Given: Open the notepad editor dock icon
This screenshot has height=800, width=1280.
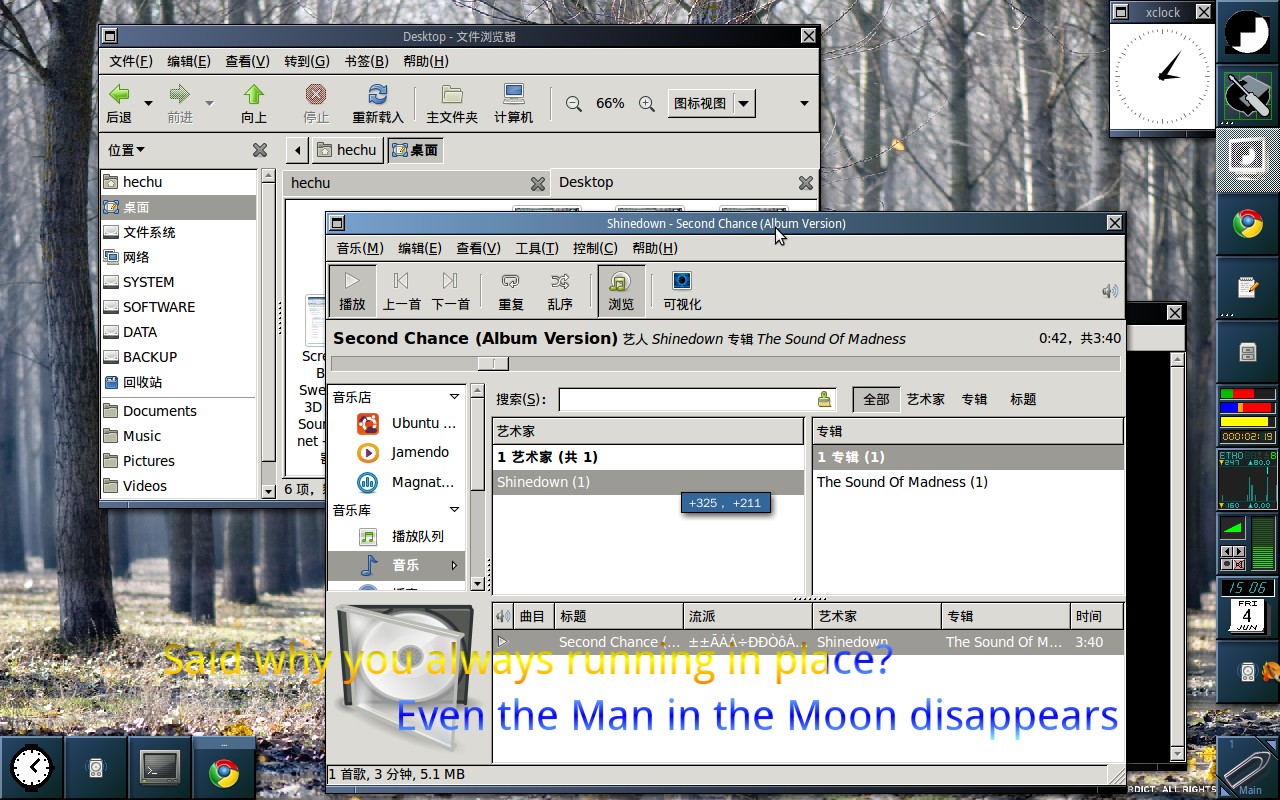Looking at the screenshot, I should (1247, 287).
